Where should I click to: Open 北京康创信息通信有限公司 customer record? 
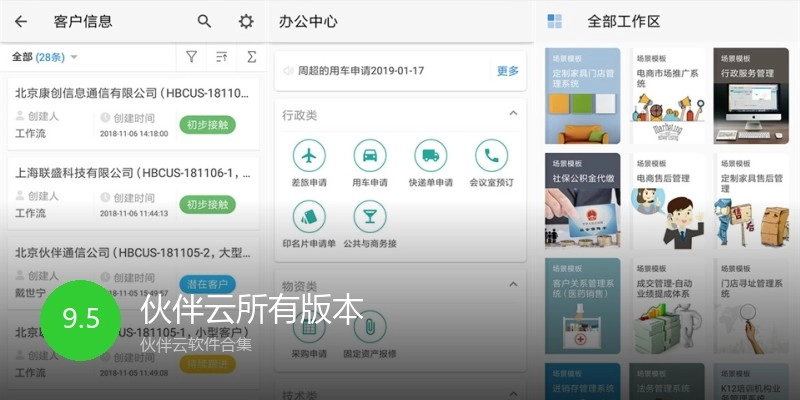coord(133,113)
